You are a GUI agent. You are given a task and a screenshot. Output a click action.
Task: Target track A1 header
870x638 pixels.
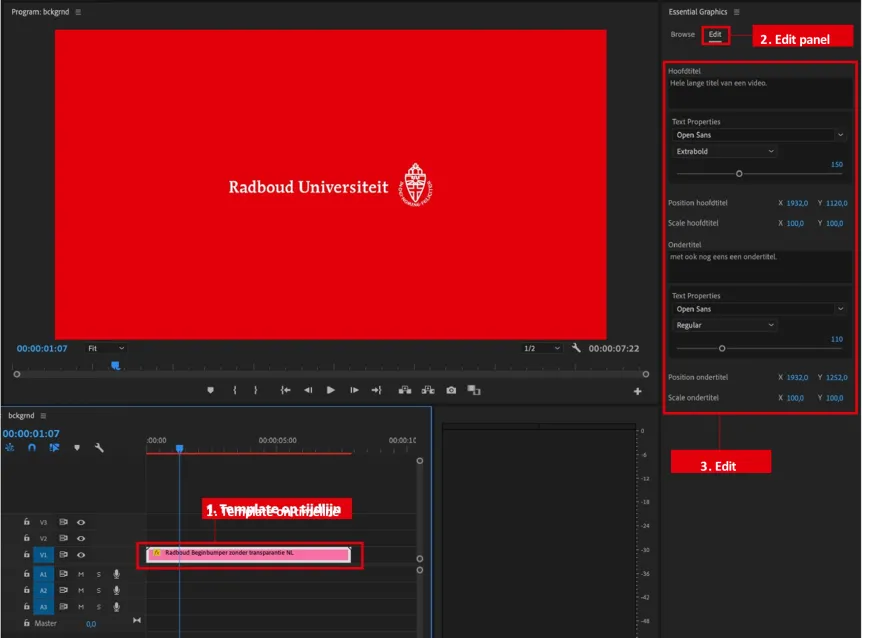tap(43, 574)
